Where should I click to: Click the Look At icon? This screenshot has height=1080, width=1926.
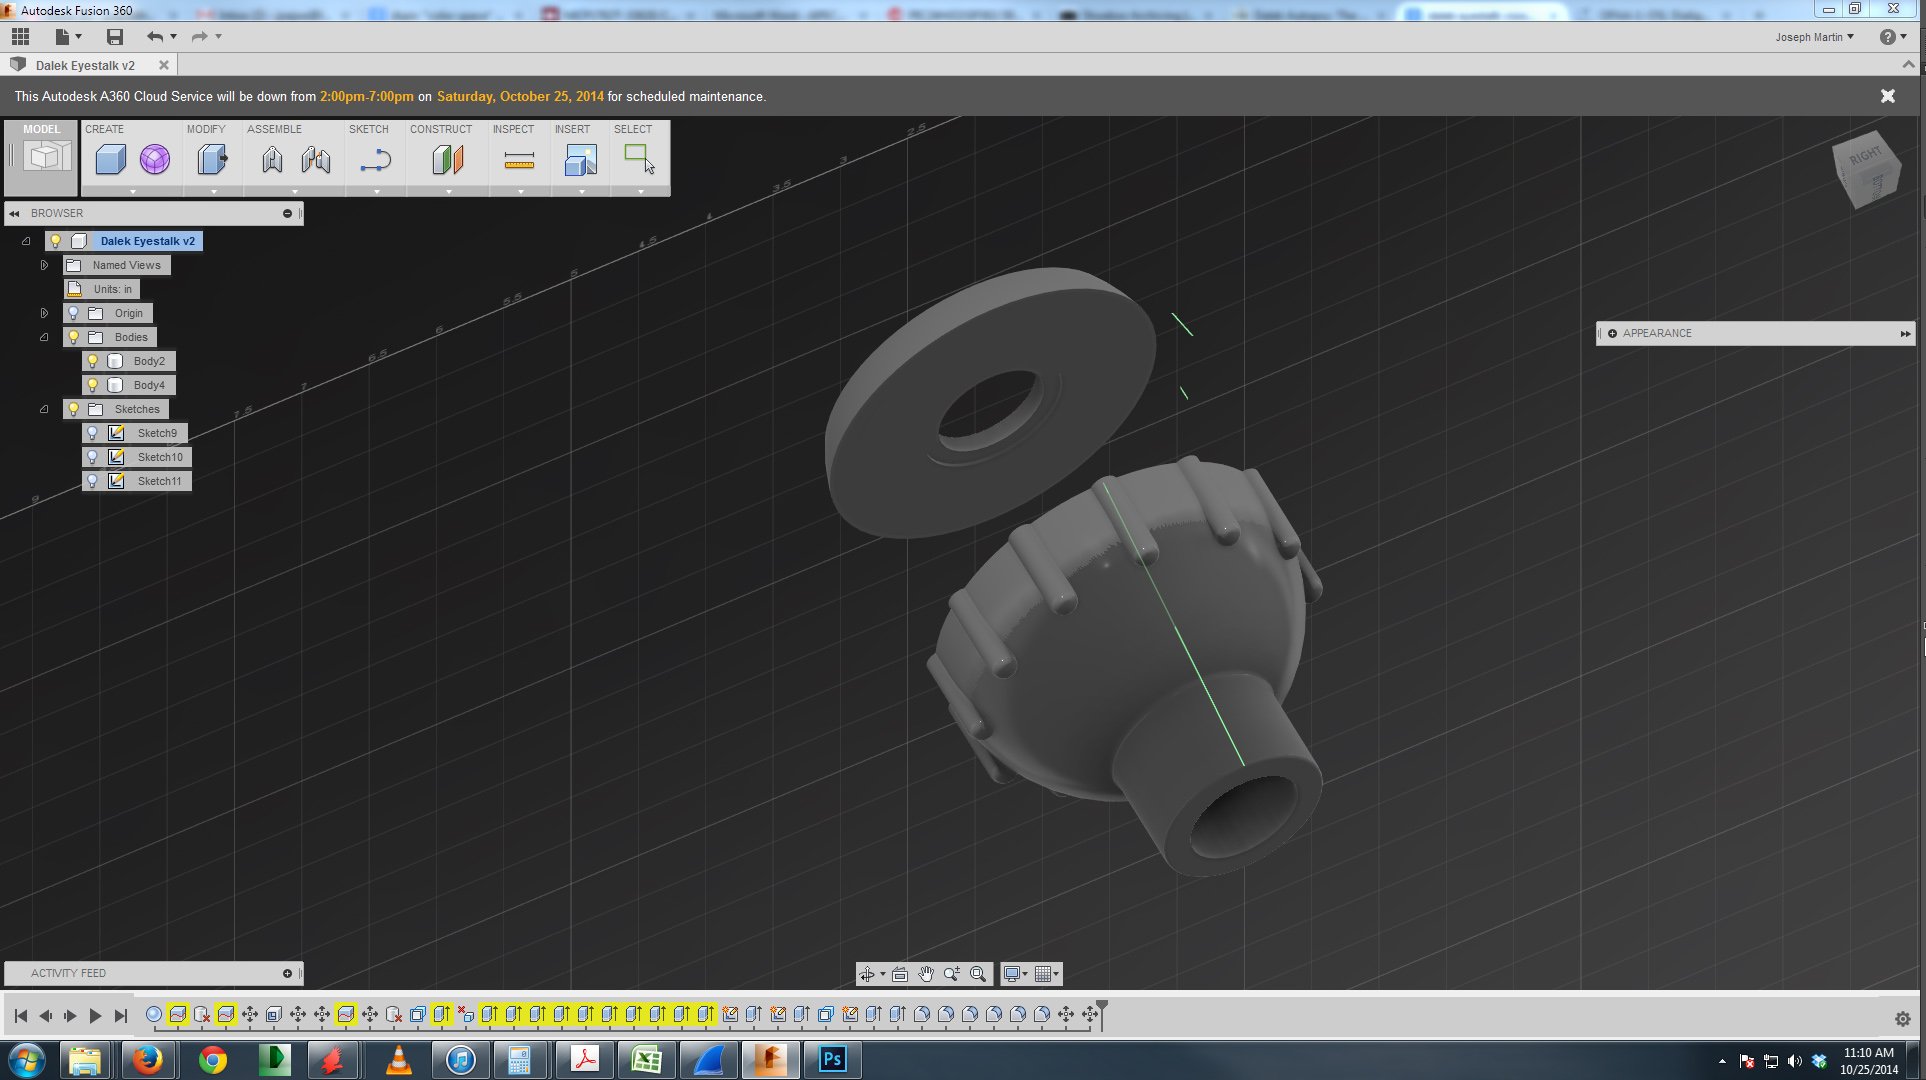pyautogui.click(x=900, y=974)
